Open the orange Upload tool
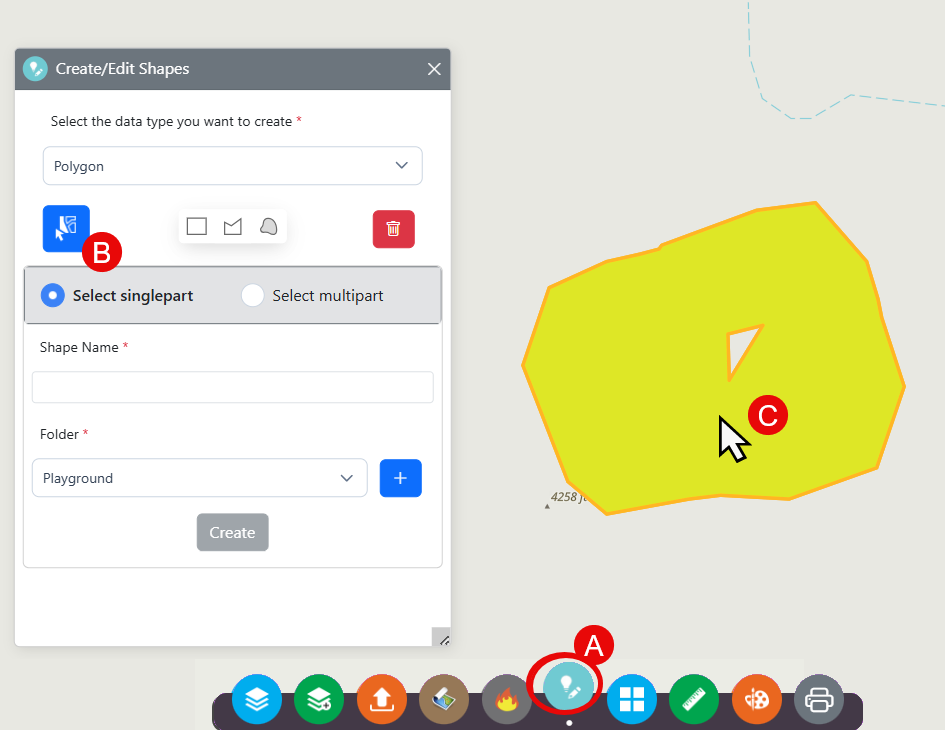The image size is (945, 730). click(381, 699)
